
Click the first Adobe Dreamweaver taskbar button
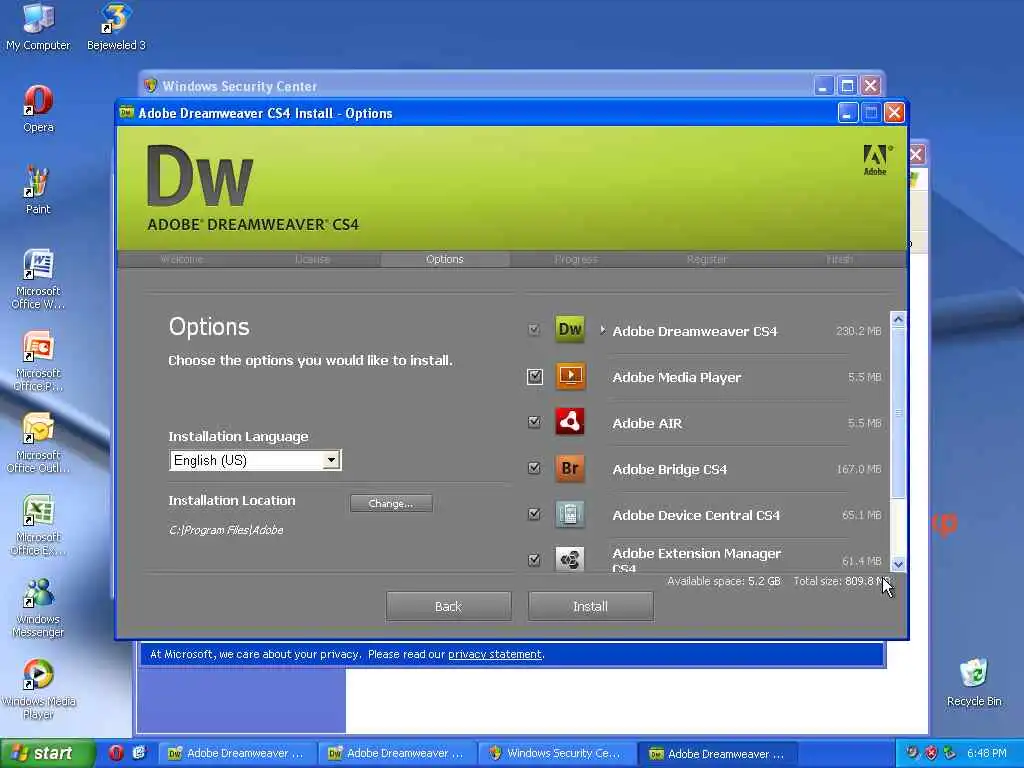pyautogui.click(x=238, y=753)
